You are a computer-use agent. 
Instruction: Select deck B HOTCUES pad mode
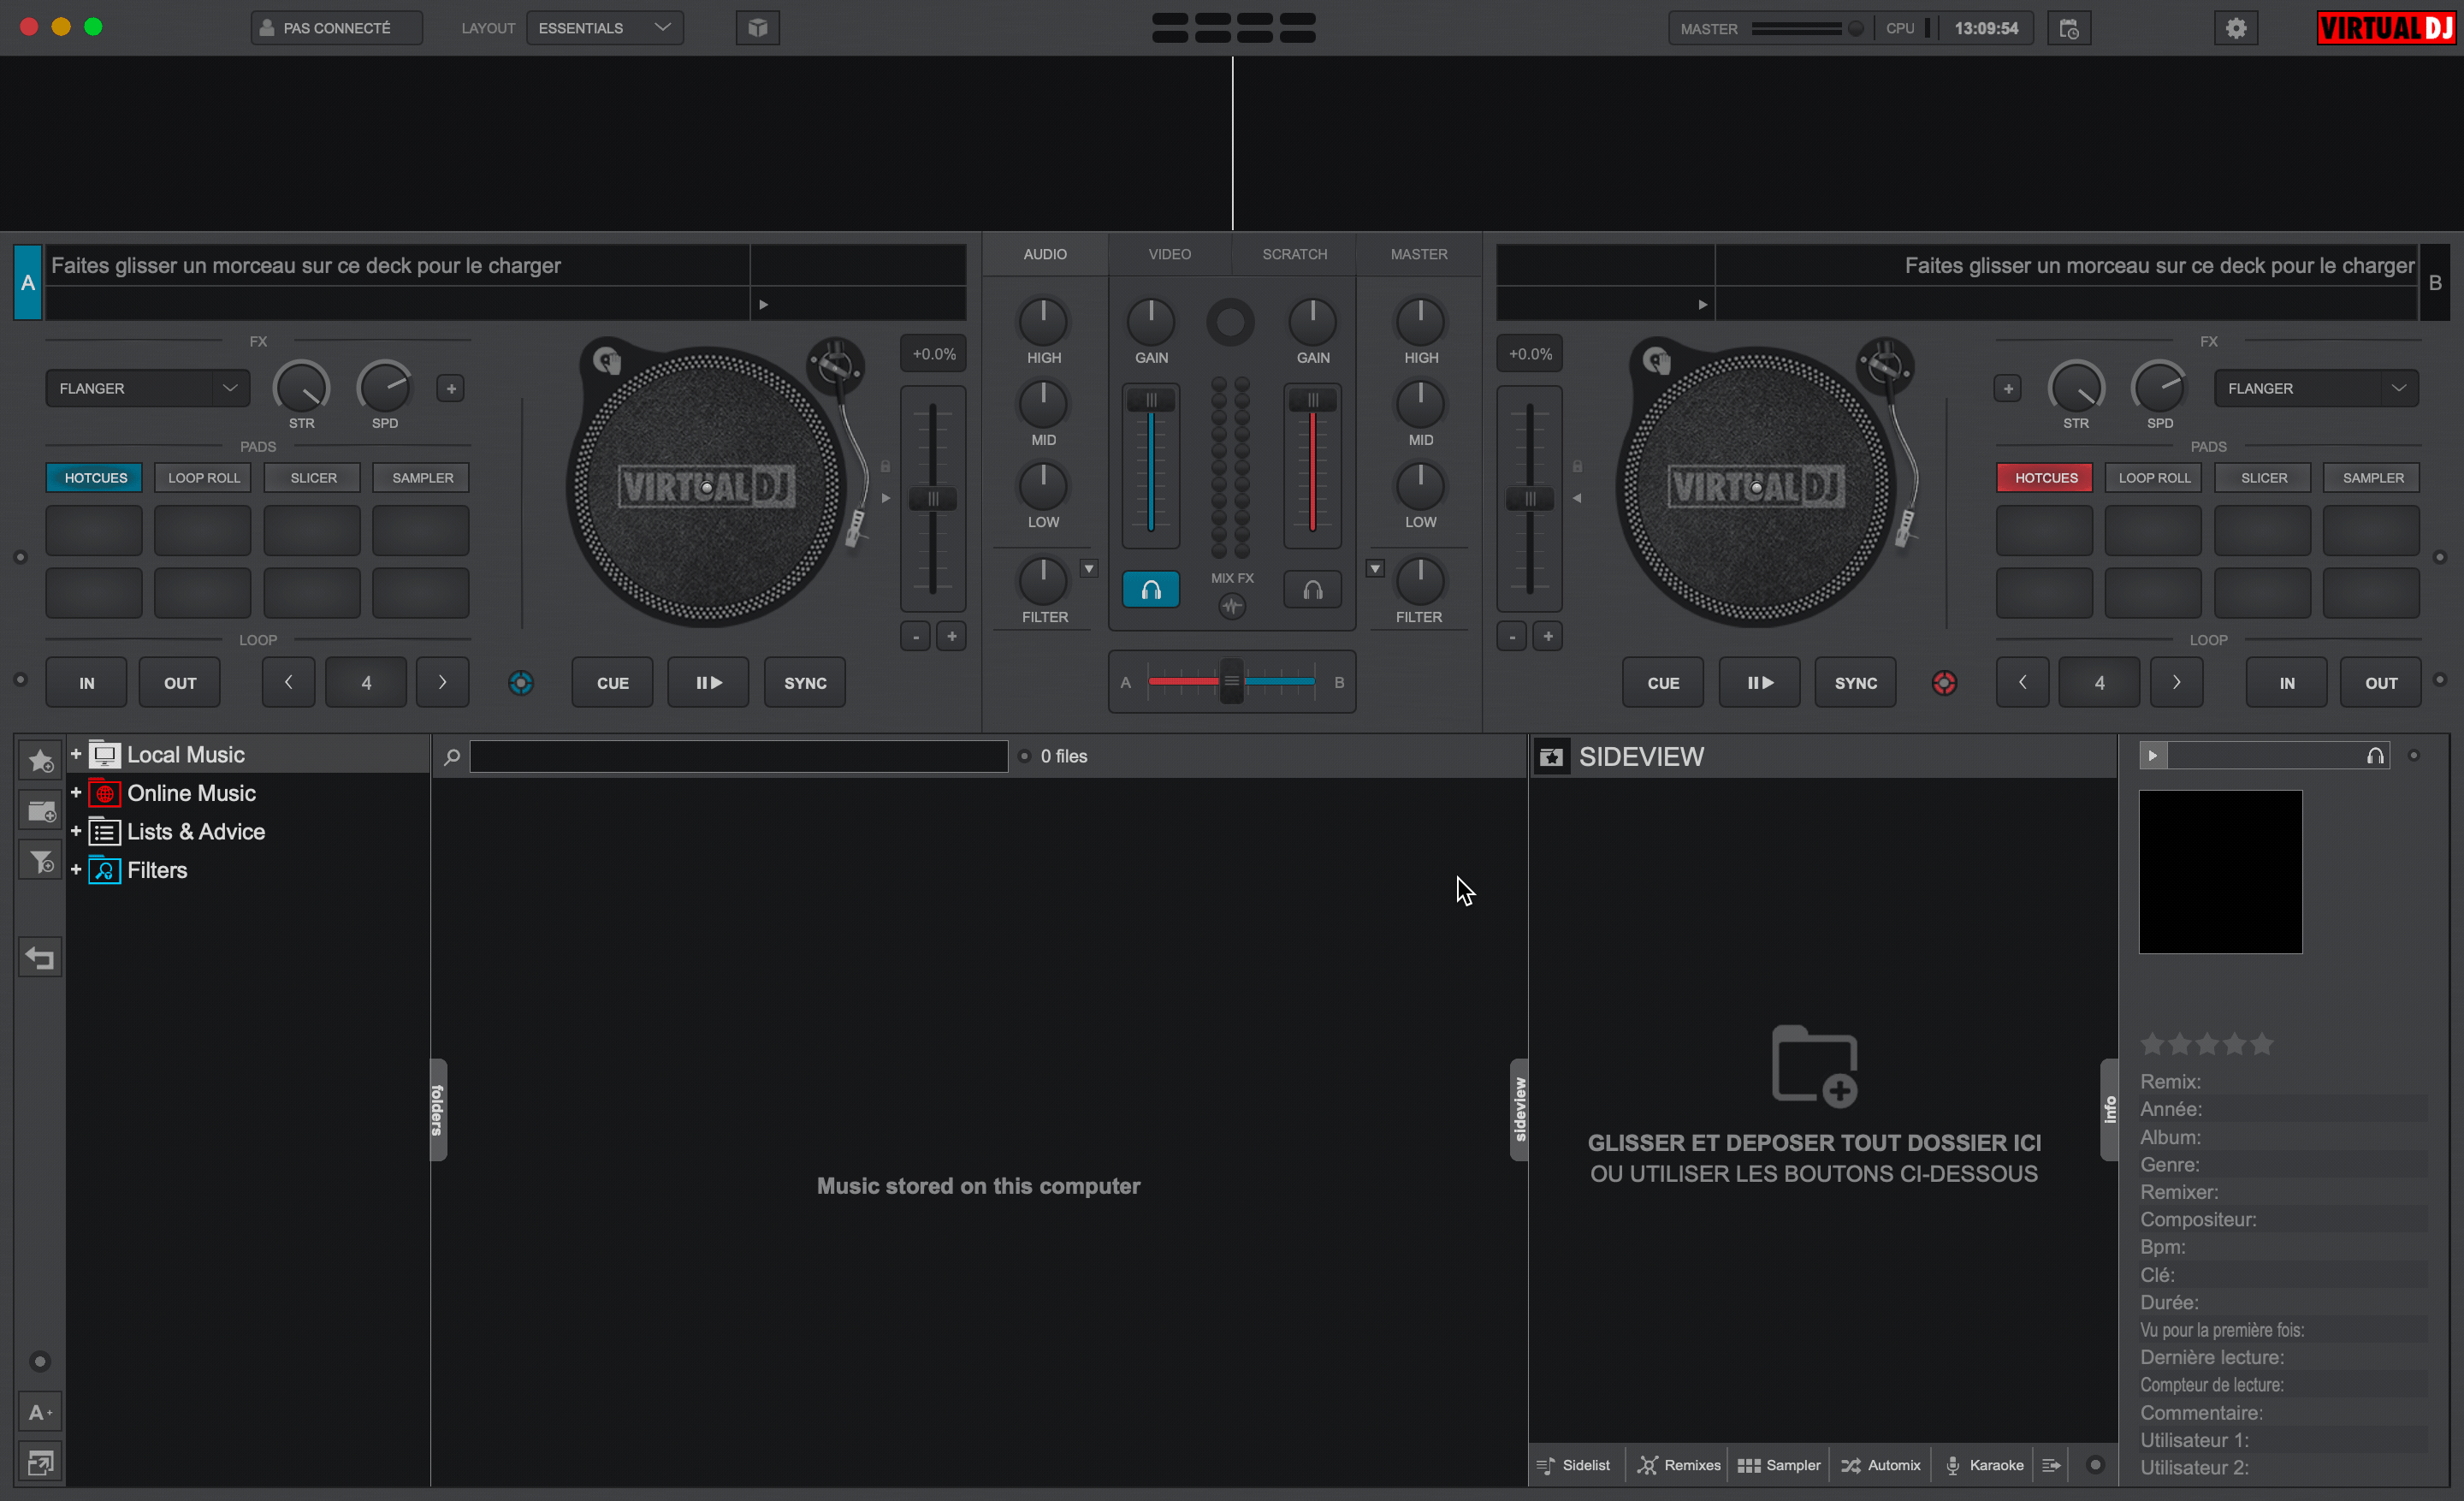point(2045,478)
